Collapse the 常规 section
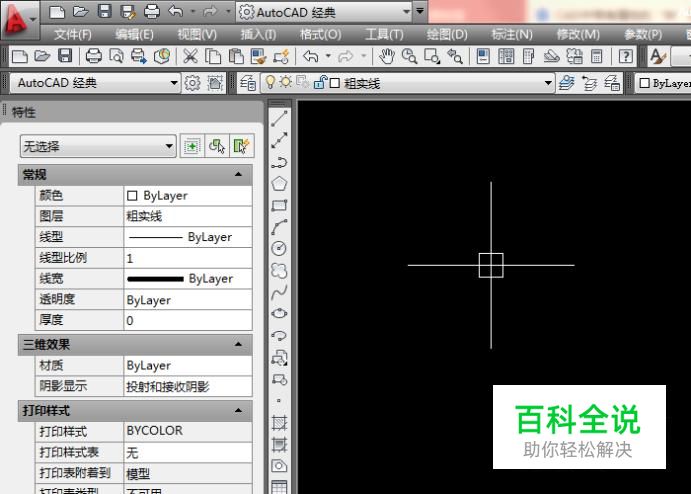Viewport: 691px width, 494px height. (238, 175)
